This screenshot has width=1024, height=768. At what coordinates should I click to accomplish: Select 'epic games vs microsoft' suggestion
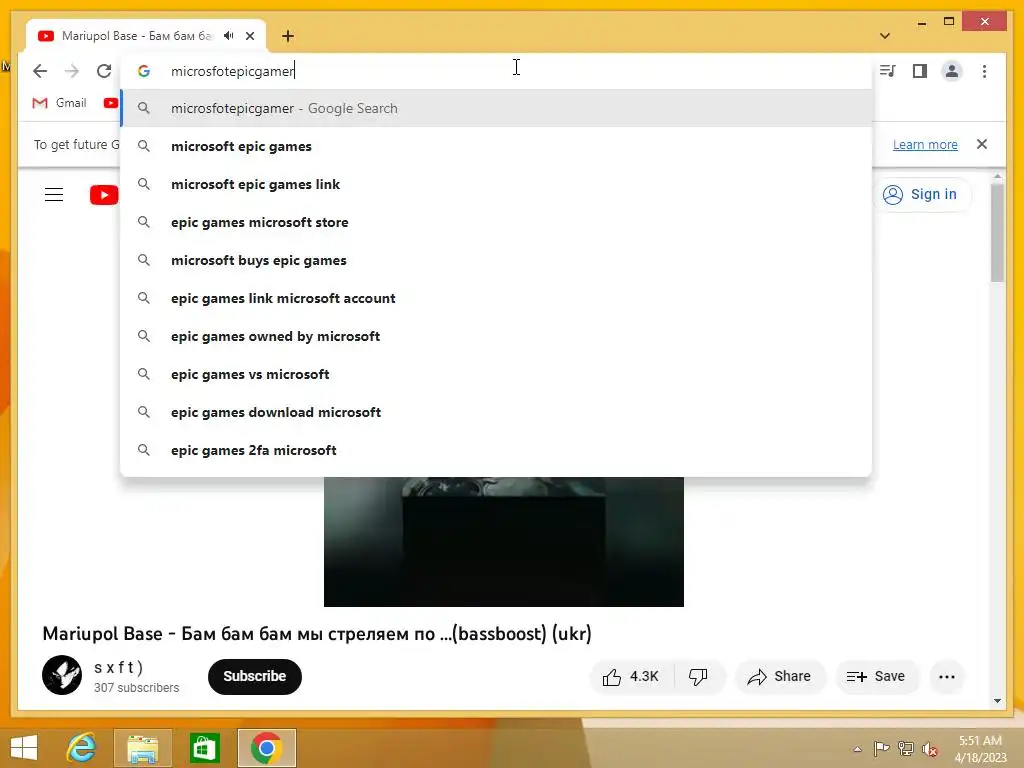click(496, 374)
